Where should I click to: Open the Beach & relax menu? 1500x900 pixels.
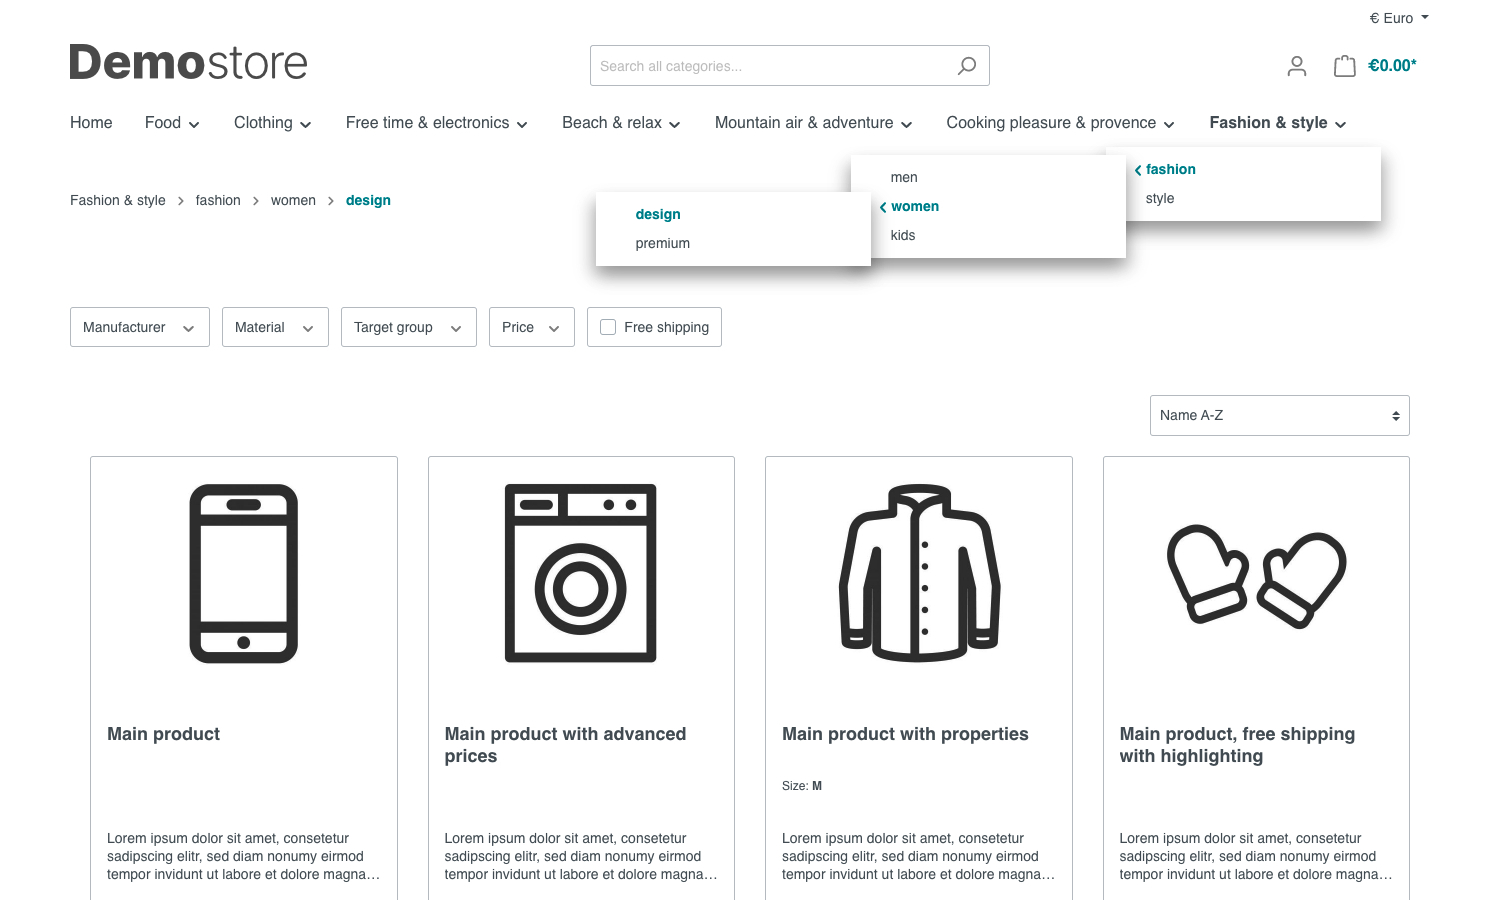coord(621,123)
